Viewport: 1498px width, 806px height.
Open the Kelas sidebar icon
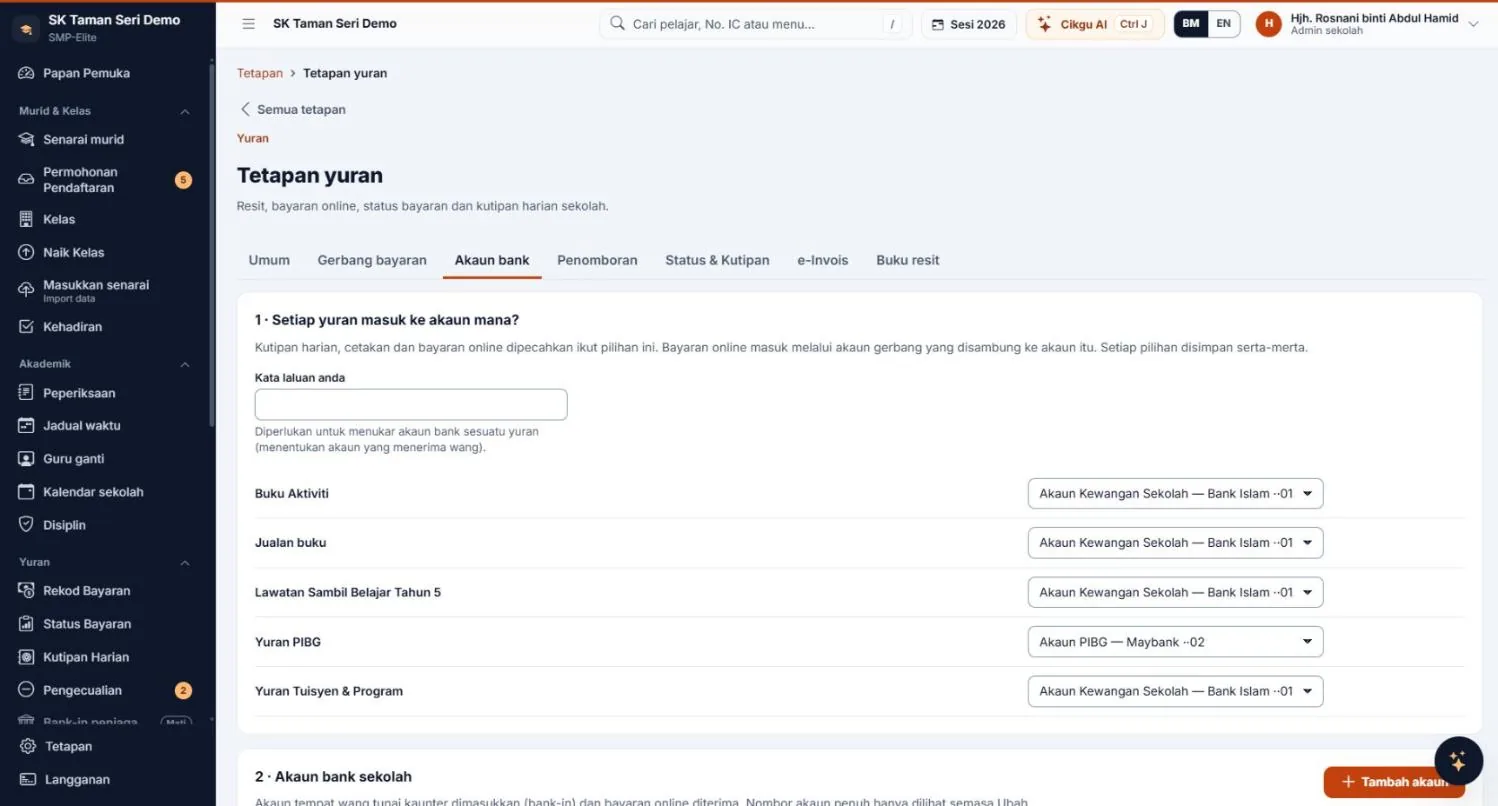pyautogui.click(x=27, y=219)
